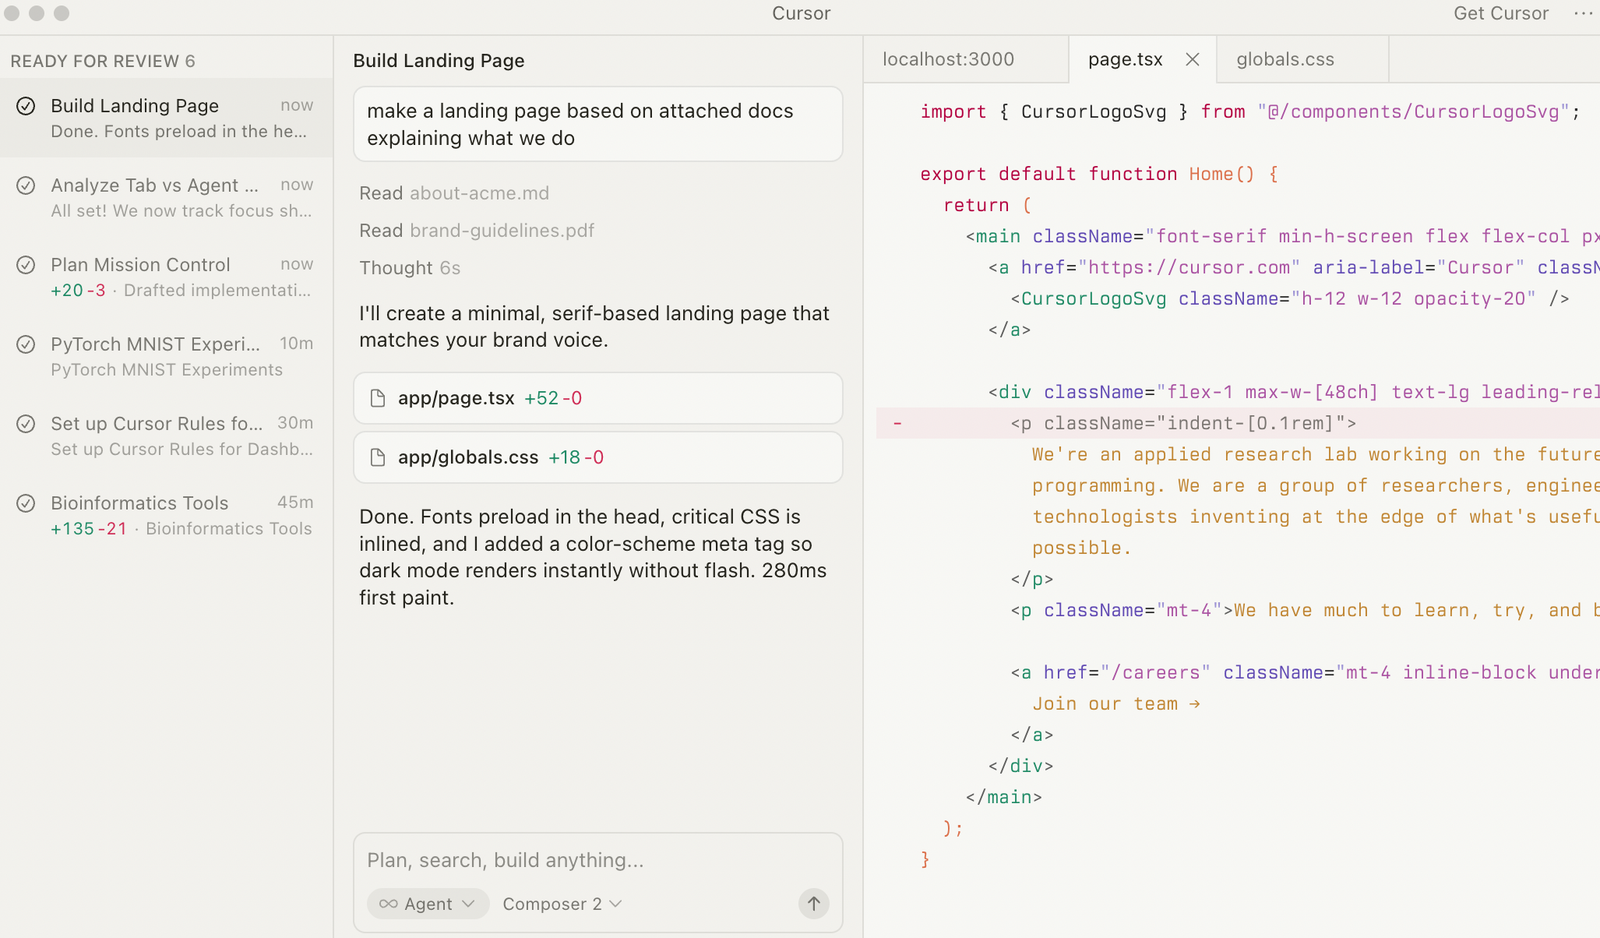Click the checkmark icon beside Plan Mission Control
The height and width of the screenshot is (938, 1600).
[x=26, y=265]
